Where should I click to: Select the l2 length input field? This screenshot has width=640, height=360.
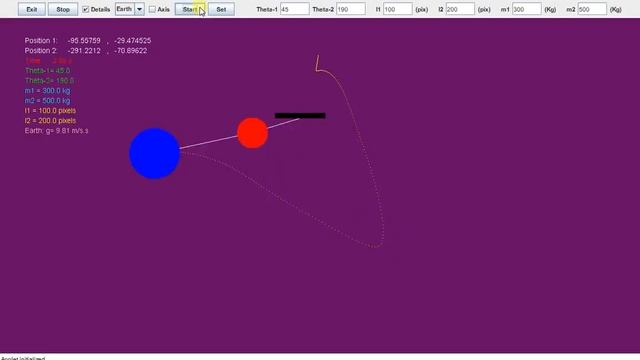tap(460, 9)
